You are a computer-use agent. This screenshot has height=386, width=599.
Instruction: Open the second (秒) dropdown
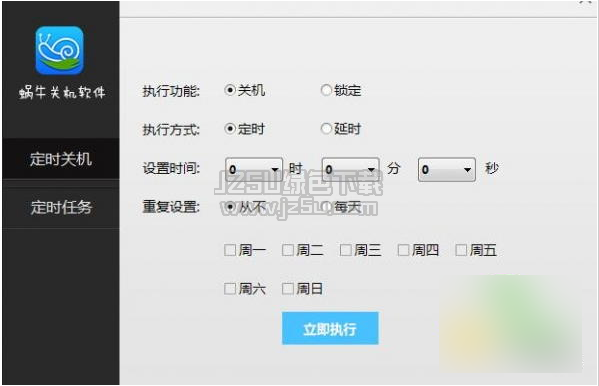coord(447,169)
